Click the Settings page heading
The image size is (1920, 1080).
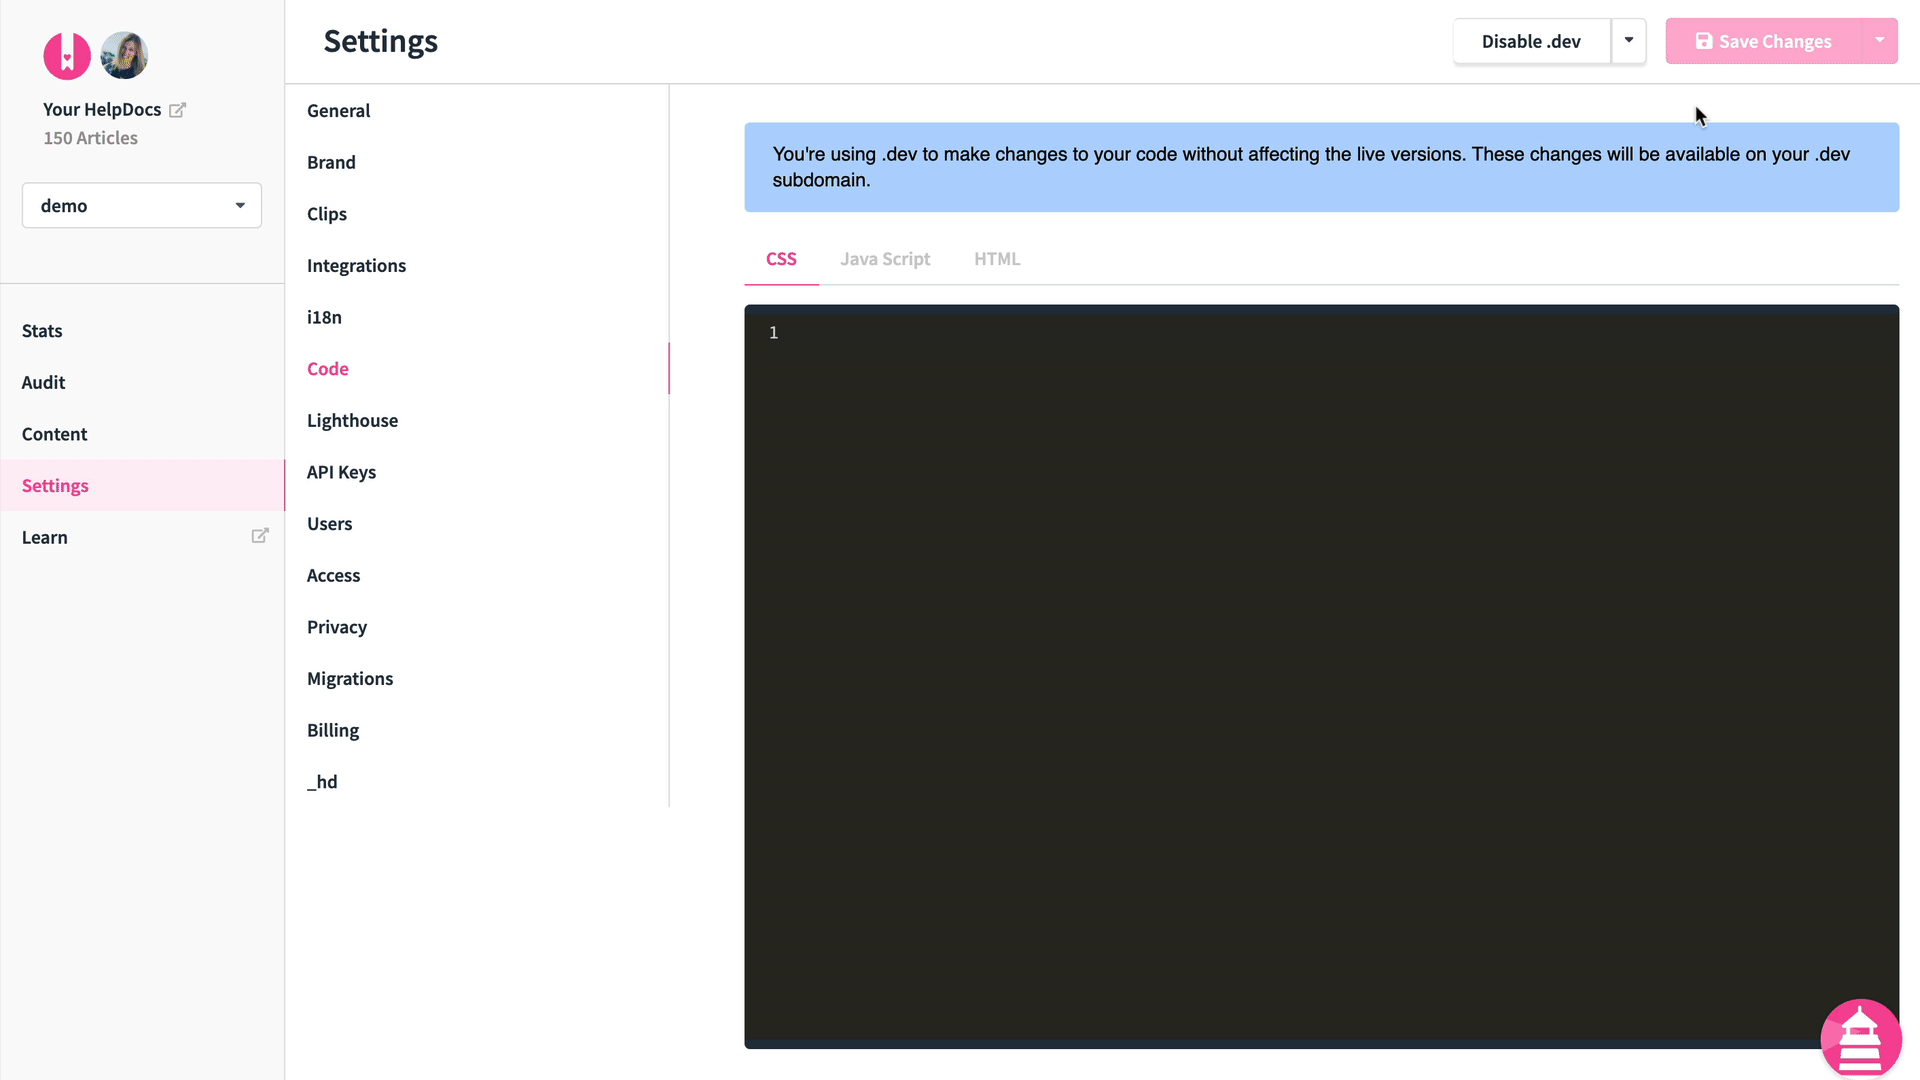pos(381,41)
